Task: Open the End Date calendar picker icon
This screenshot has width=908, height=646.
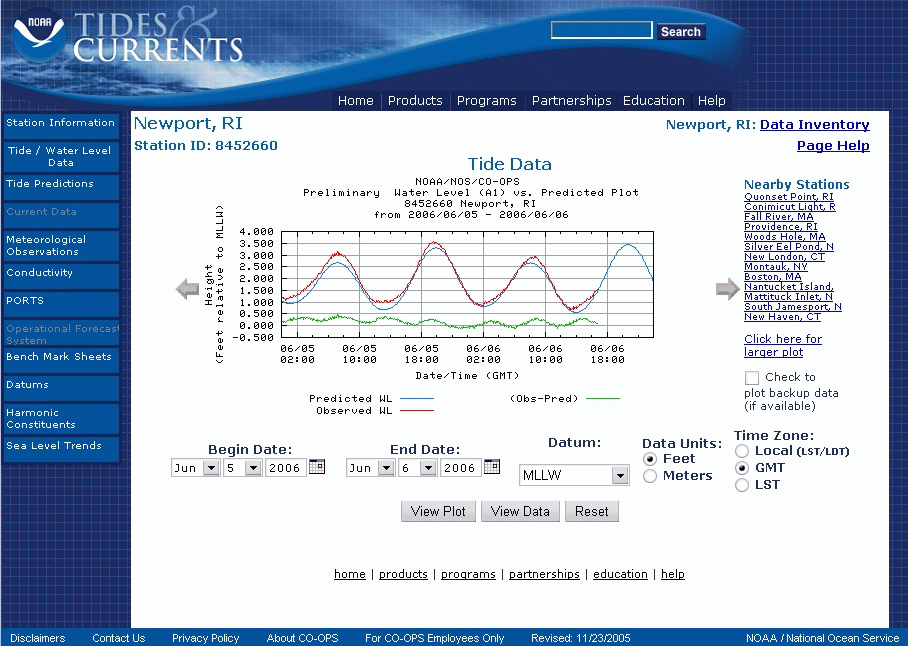Action: coord(492,467)
